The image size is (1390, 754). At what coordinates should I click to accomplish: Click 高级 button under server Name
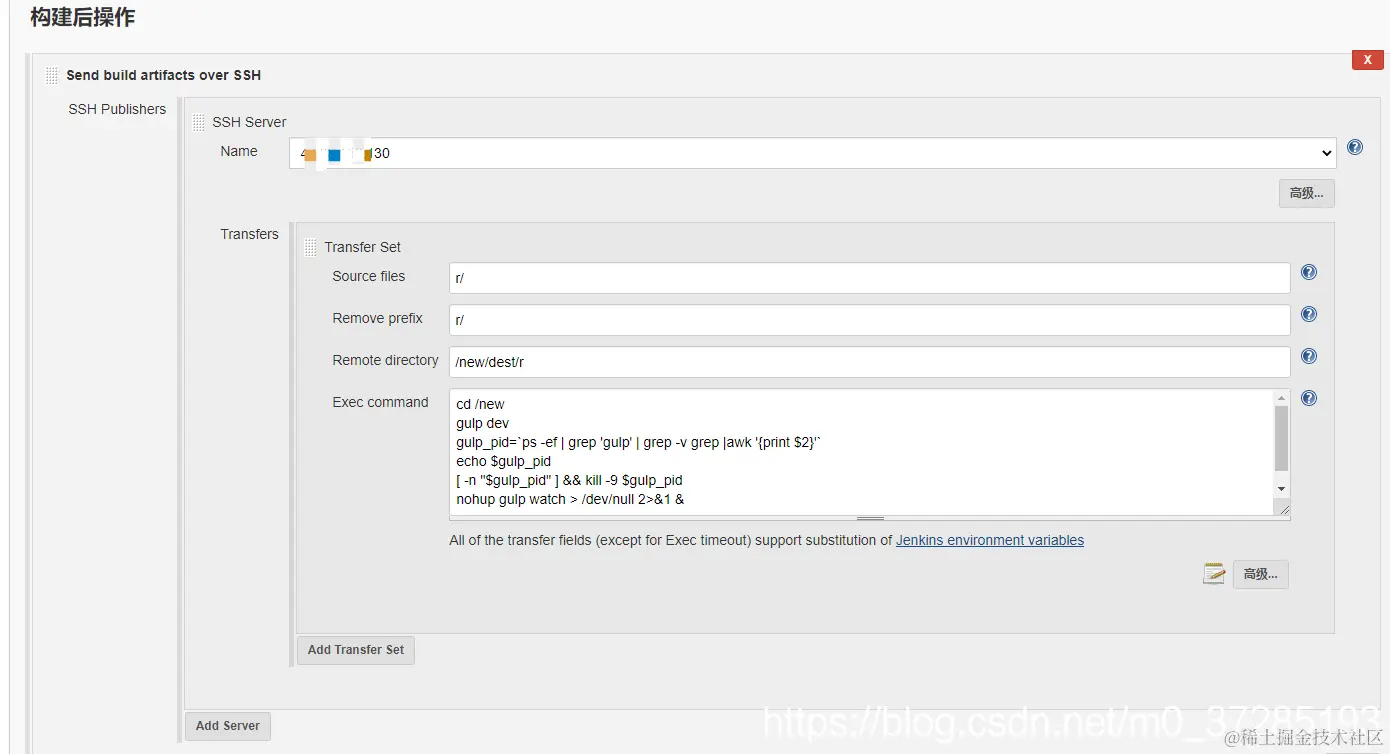tap(1306, 193)
